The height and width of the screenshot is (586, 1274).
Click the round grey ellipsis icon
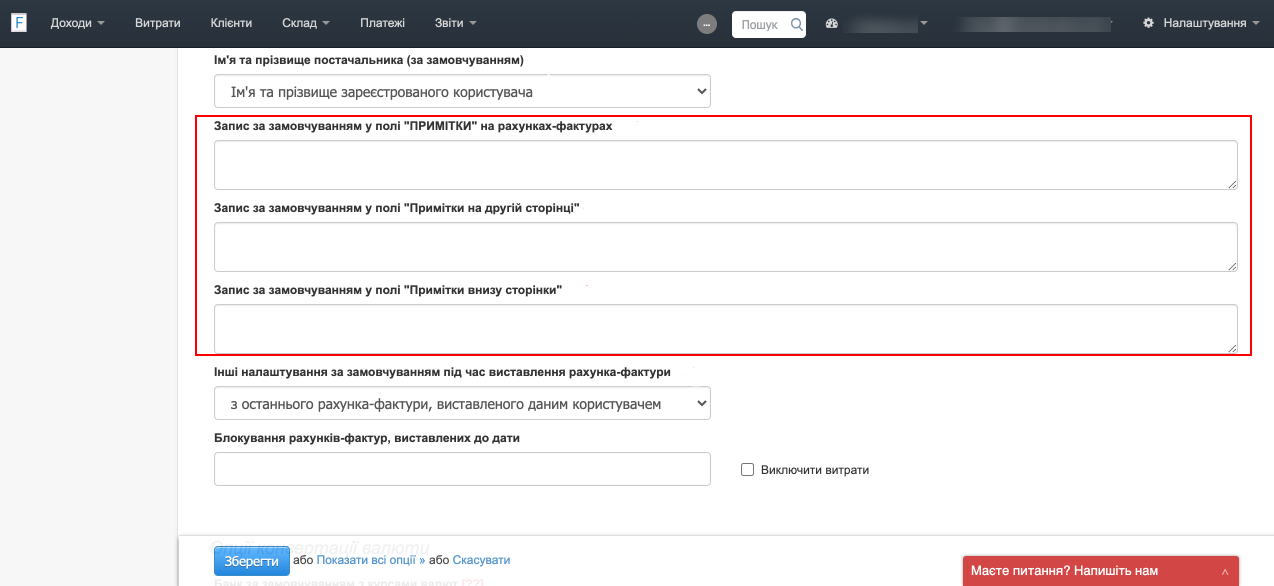tap(707, 24)
